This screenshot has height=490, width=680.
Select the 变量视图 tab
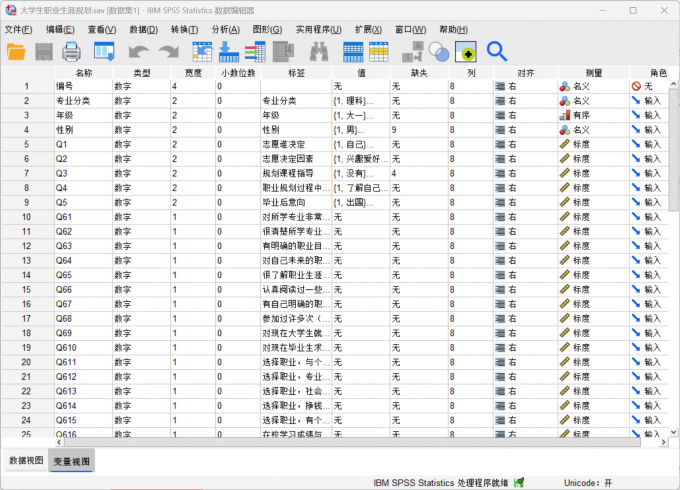coord(71,460)
